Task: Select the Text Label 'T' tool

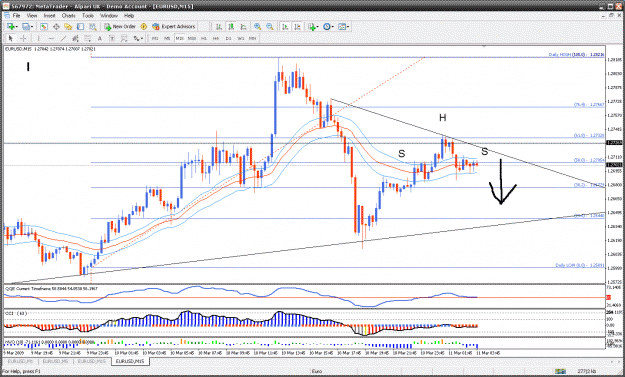Action: (x=112, y=38)
